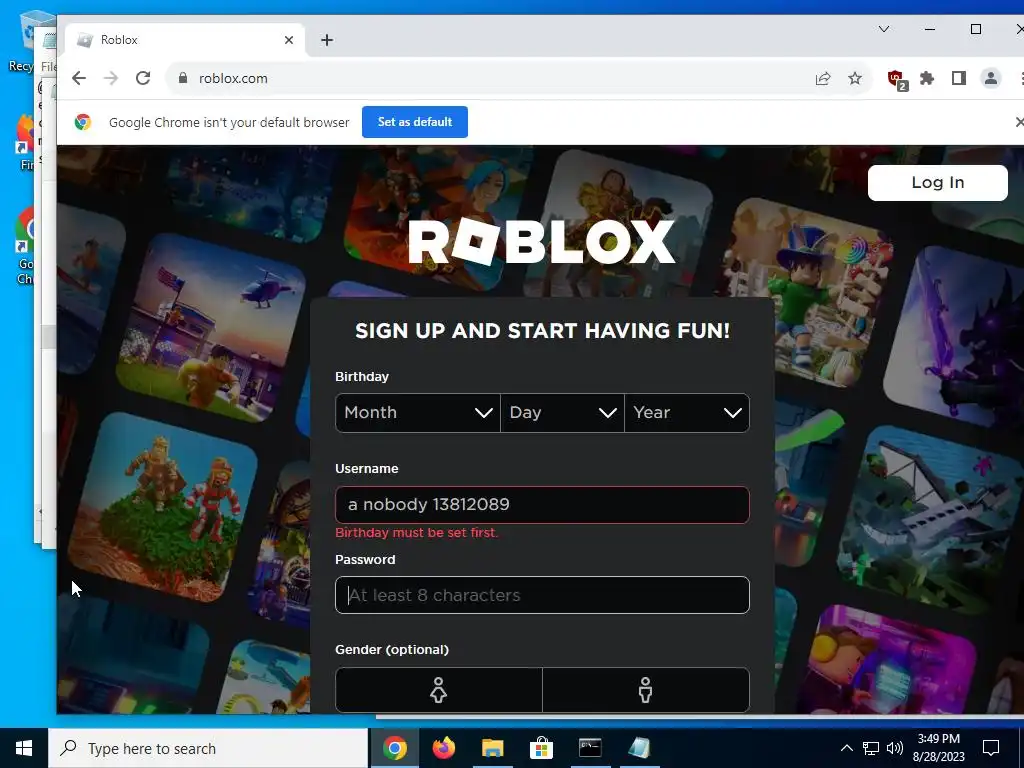Select the female gender option

(x=438, y=690)
